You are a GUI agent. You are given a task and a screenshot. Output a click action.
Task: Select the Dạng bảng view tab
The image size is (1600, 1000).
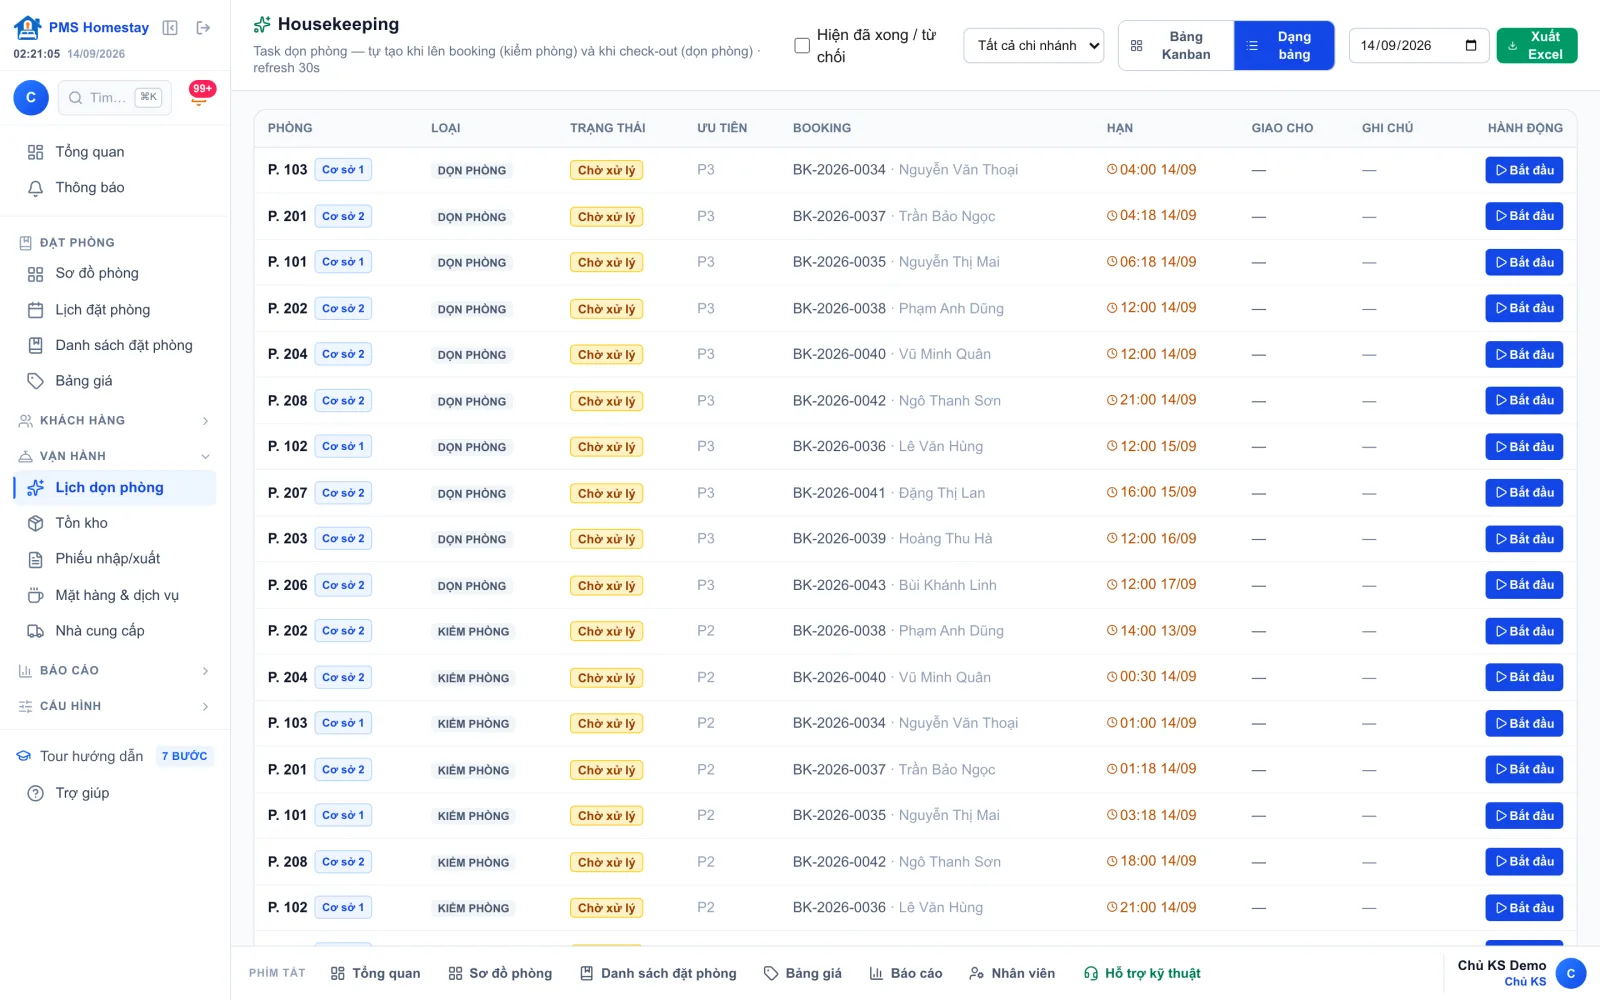[1284, 46]
